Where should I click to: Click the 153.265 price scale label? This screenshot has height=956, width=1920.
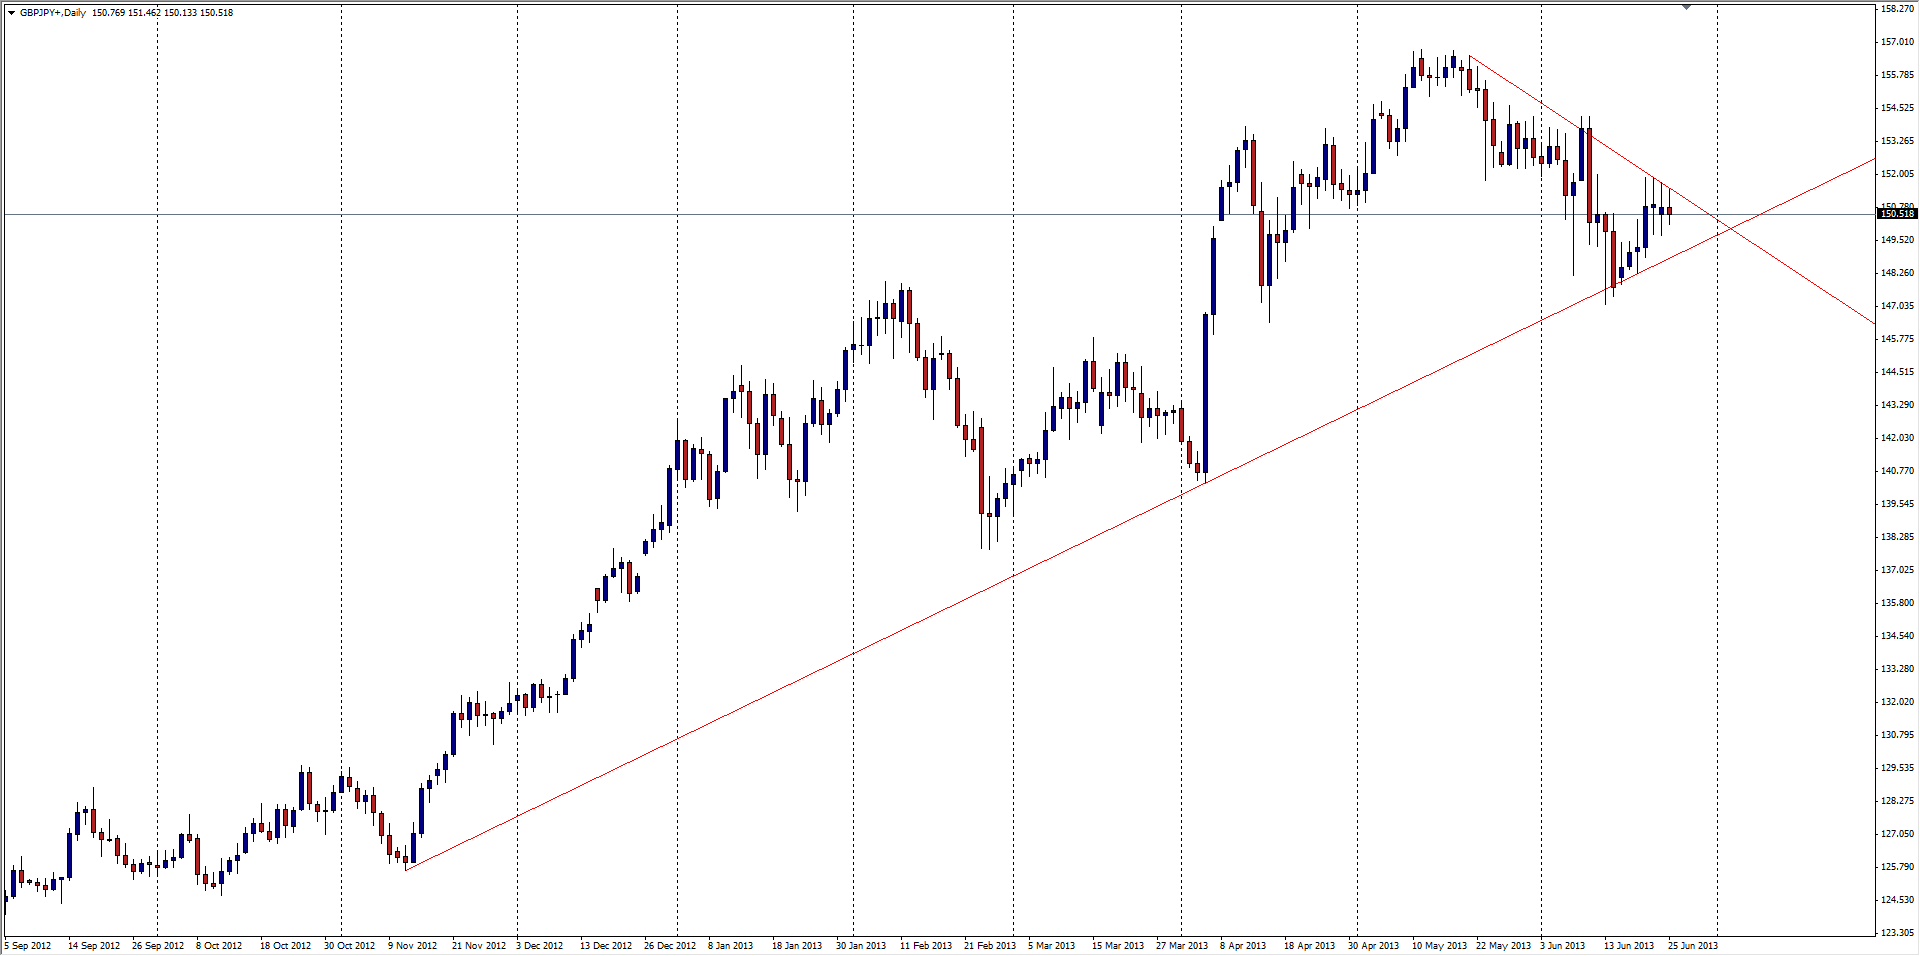point(1897,141)
